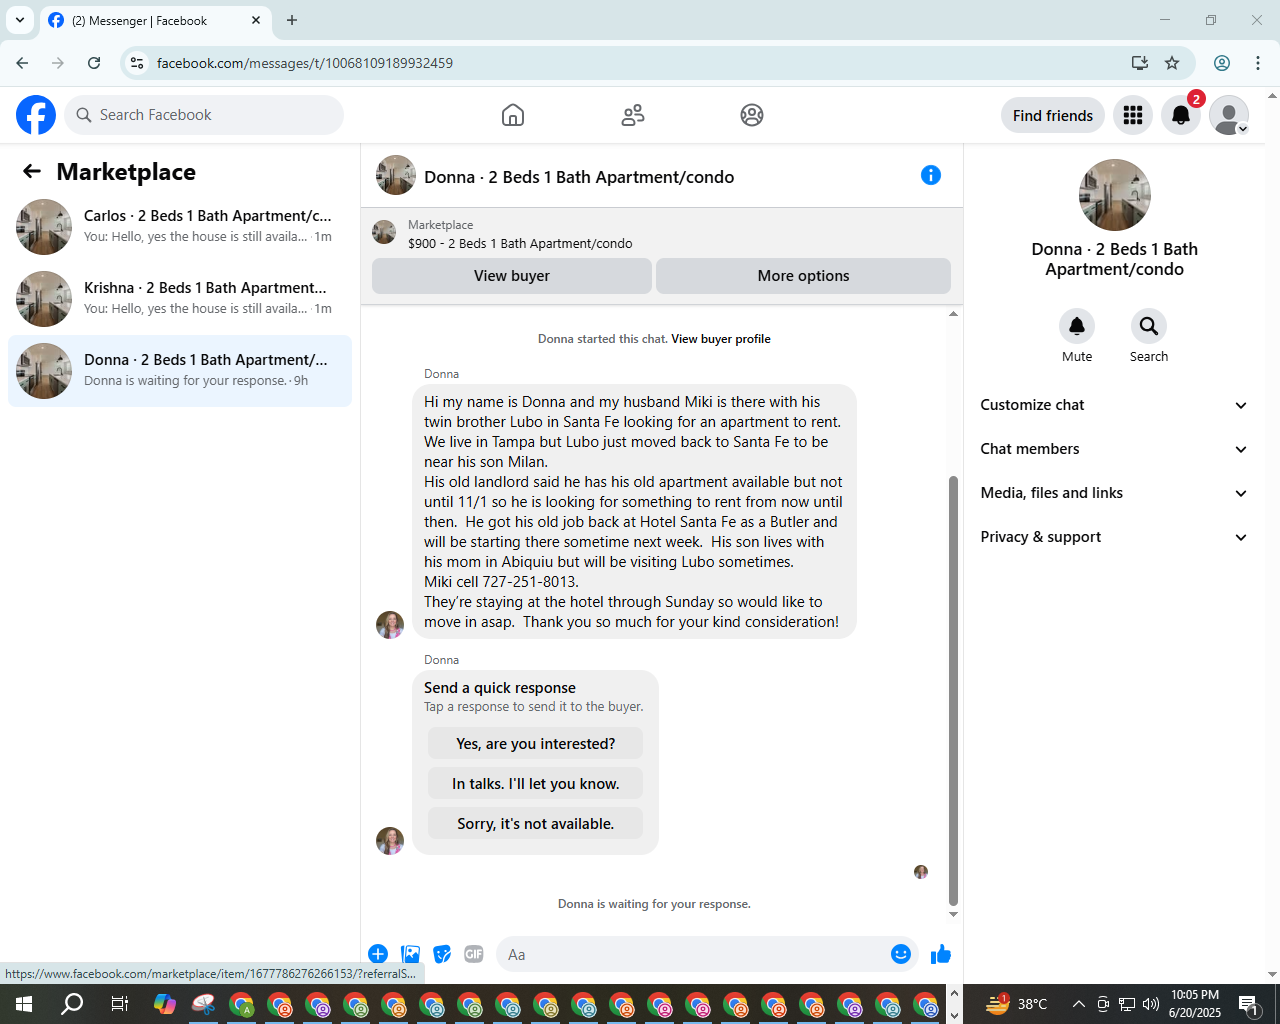This screenshot has height=1024, width=1280.
Task: Go back using Marketplace back arrow
Action: [32, 172]
